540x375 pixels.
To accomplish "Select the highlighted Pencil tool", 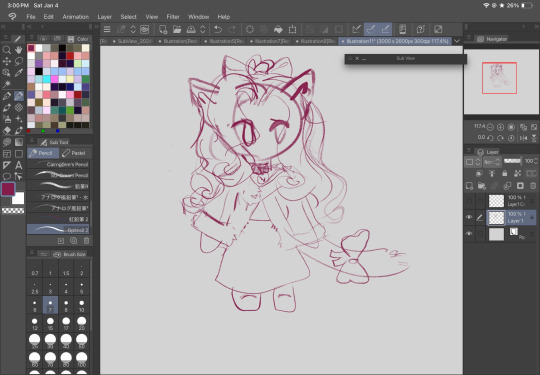I will point(19,96).
